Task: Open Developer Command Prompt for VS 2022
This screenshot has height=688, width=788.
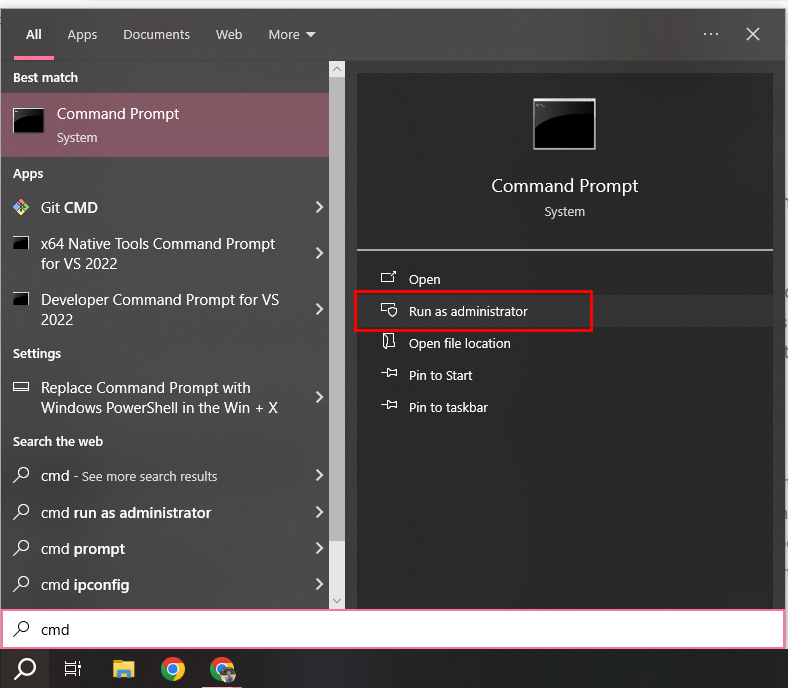Action: tap(165, 309)
